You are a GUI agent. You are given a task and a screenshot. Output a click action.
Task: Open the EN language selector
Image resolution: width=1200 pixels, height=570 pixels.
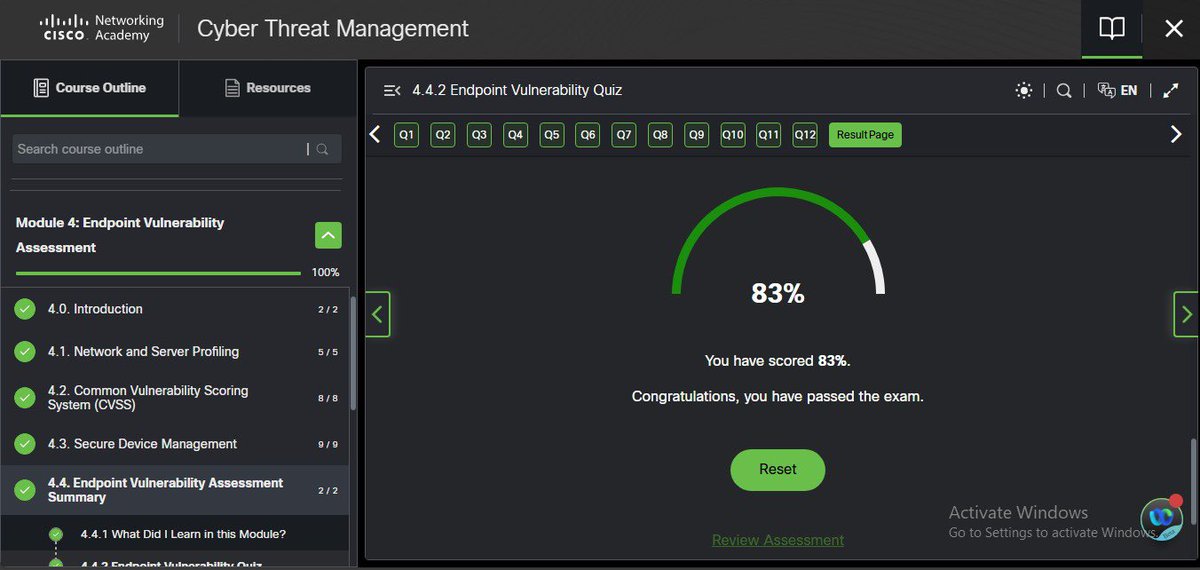tap(1117, 90)
